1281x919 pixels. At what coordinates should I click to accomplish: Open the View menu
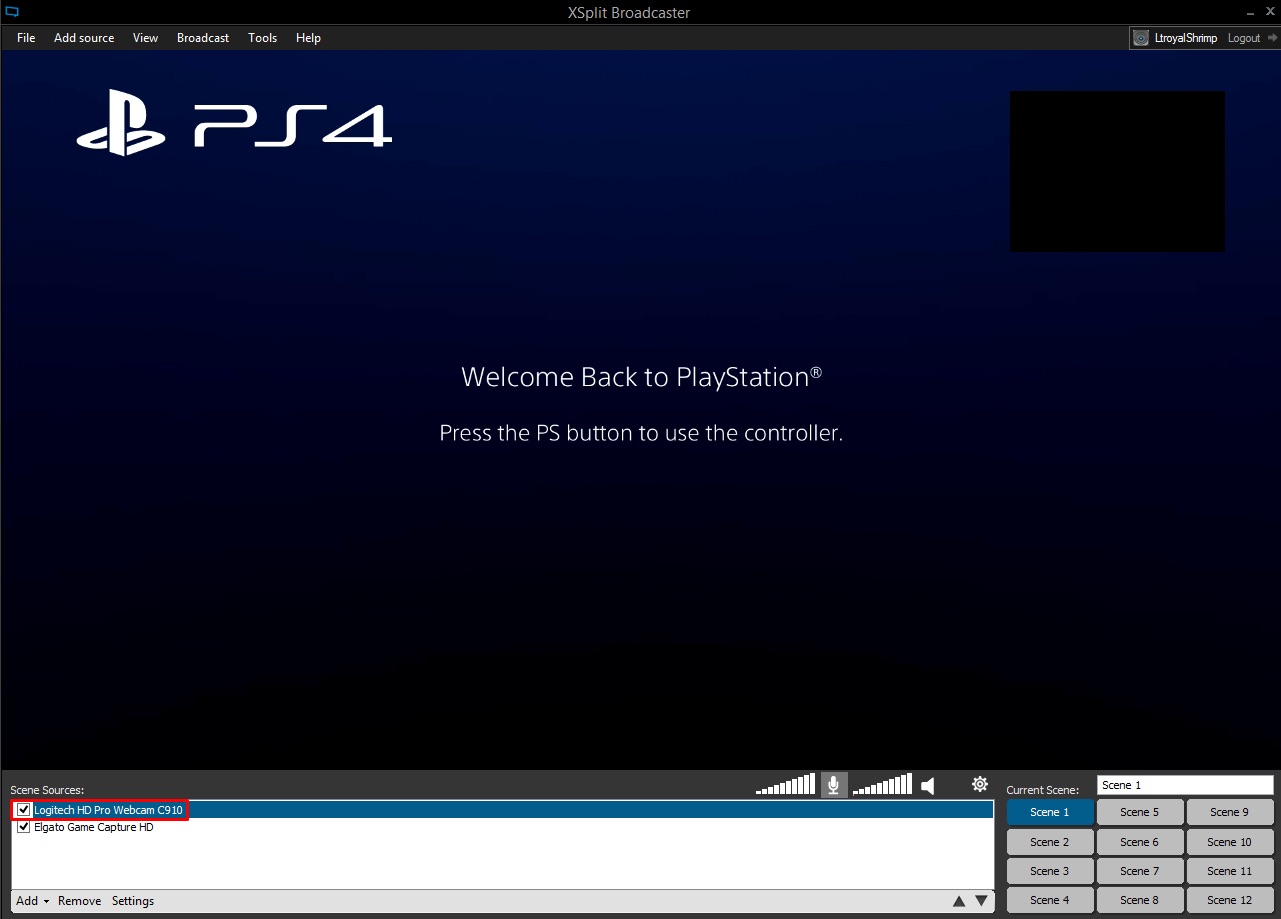tap(146, 38)
